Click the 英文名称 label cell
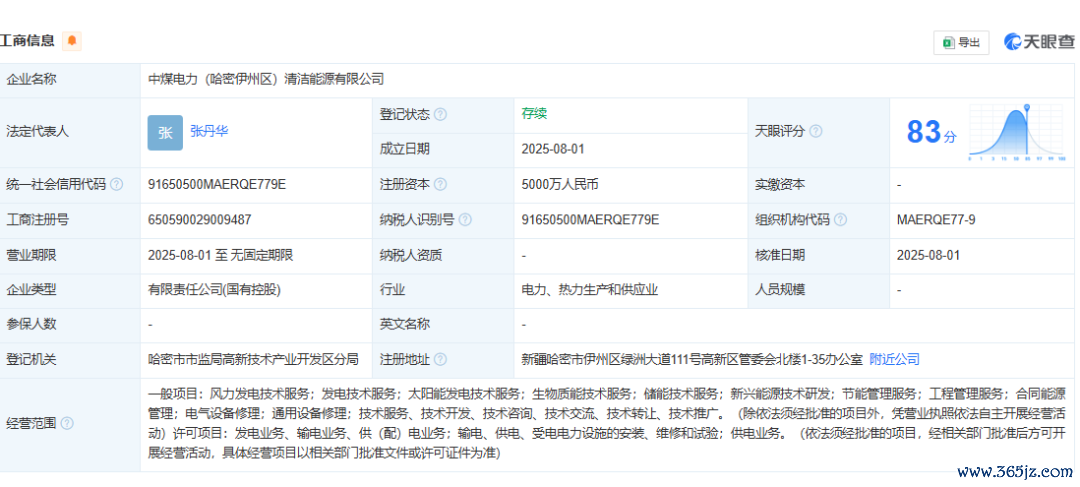 pos(443,325)
